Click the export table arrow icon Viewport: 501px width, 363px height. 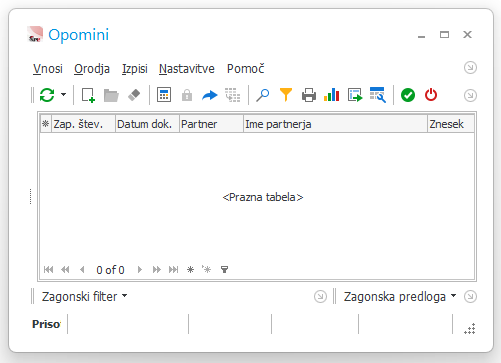tap(355, 95)
